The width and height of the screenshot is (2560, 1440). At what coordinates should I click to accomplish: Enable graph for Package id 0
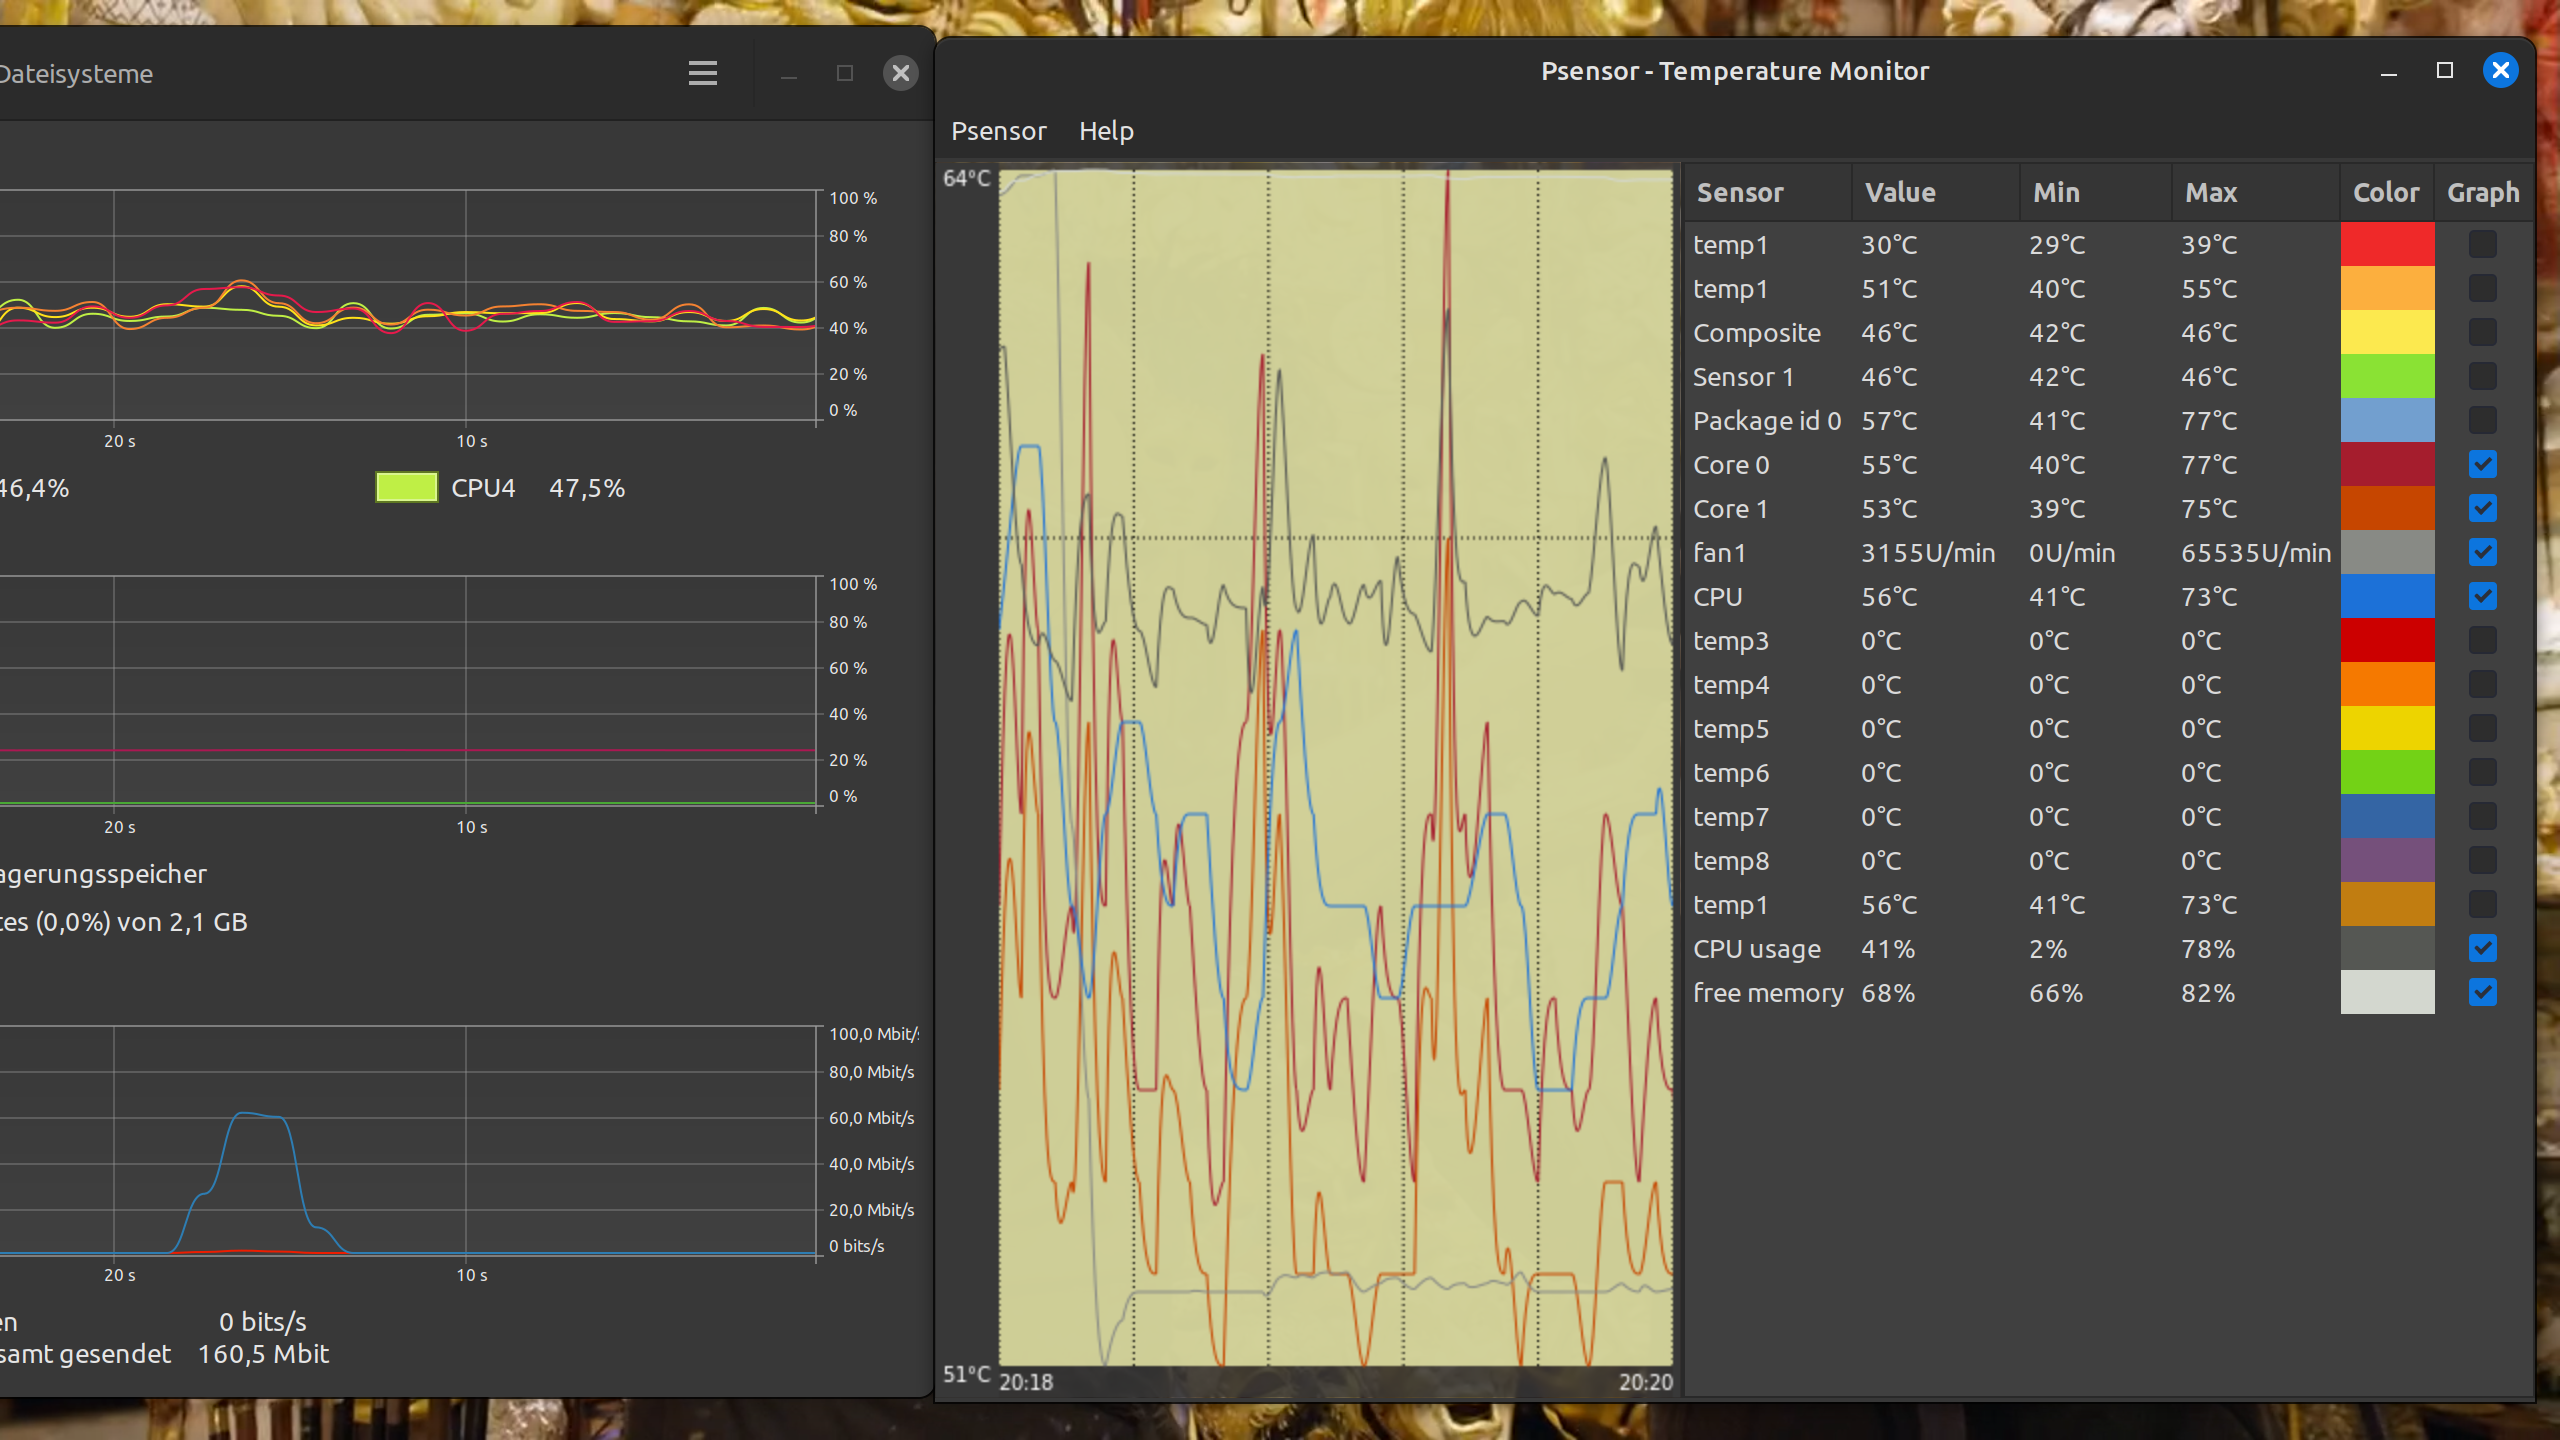2483,421
